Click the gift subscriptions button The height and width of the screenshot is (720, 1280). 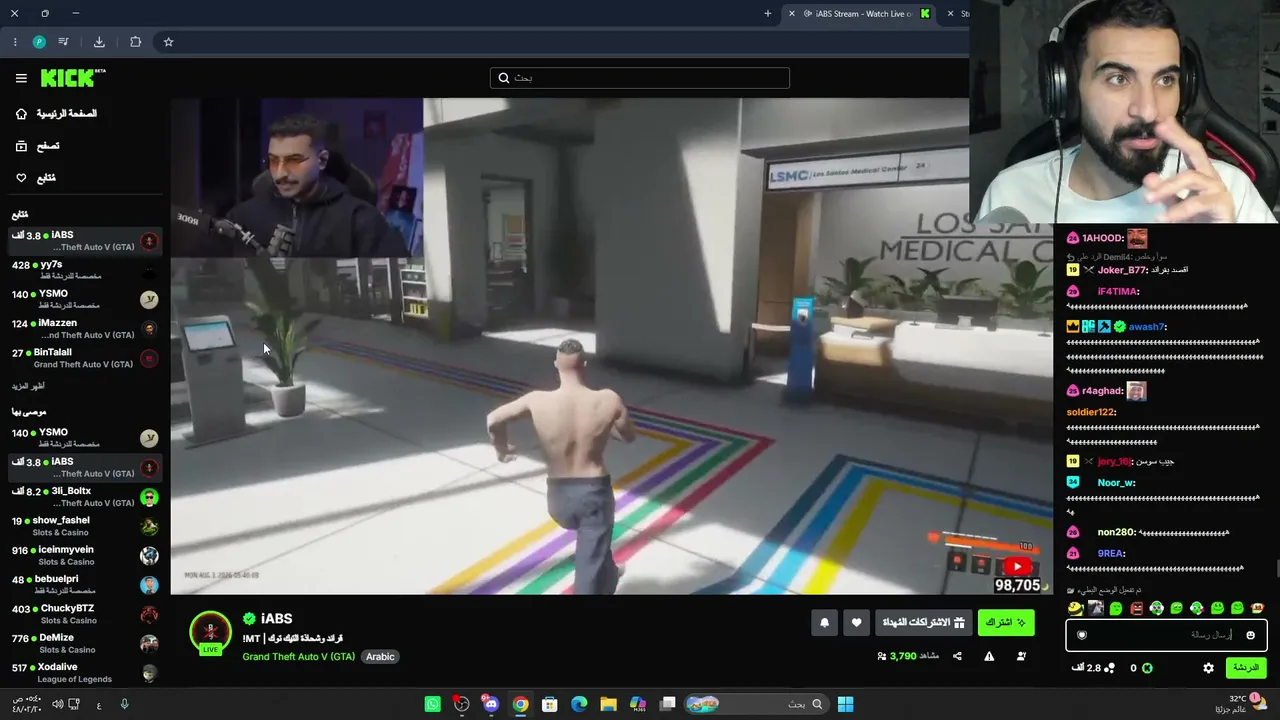[x=924, y=623]
